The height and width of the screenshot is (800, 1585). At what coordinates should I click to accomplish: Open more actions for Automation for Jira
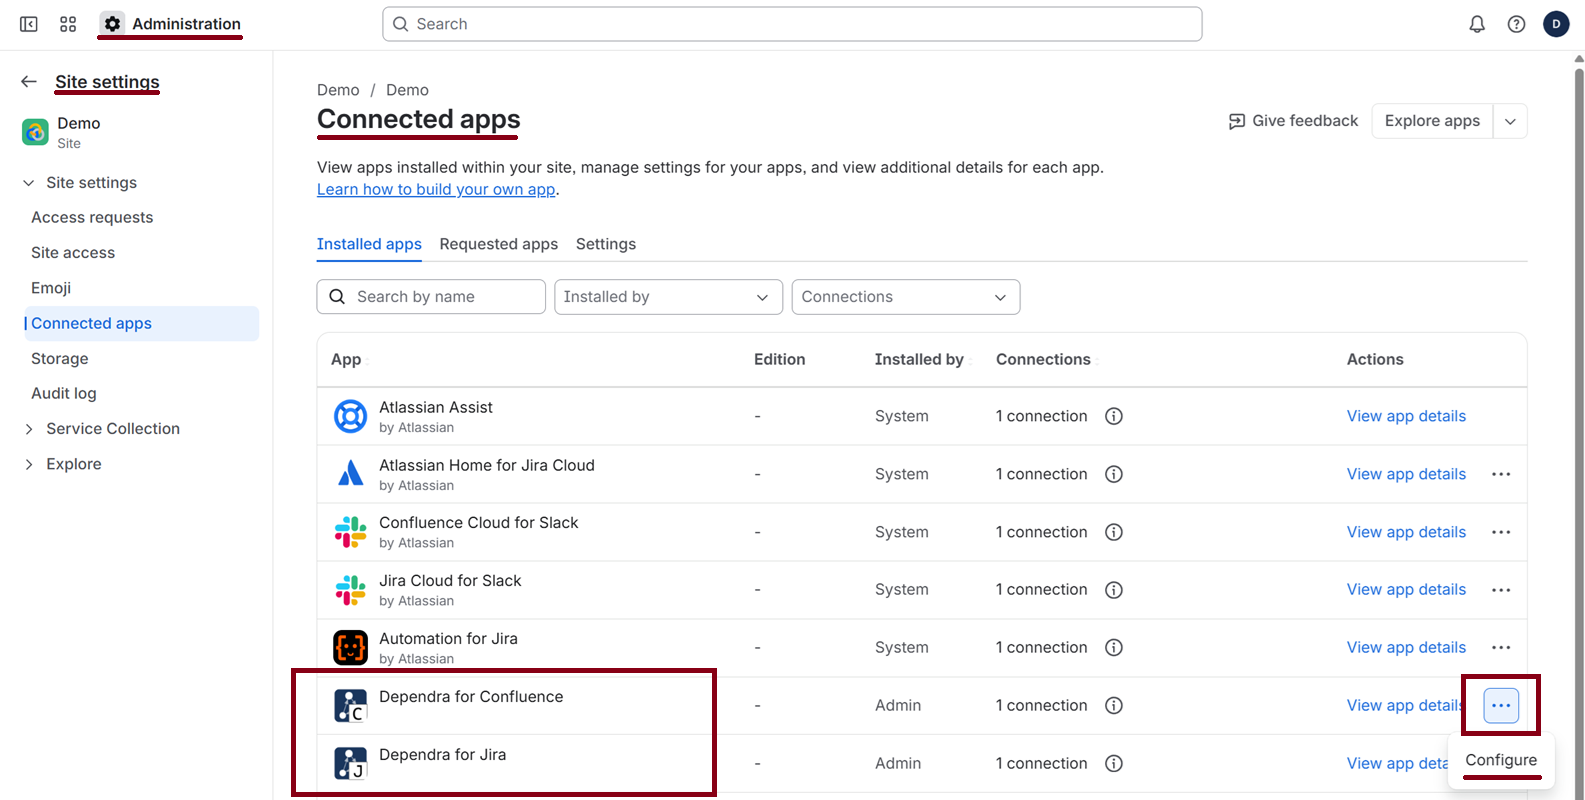(1501, 648)
